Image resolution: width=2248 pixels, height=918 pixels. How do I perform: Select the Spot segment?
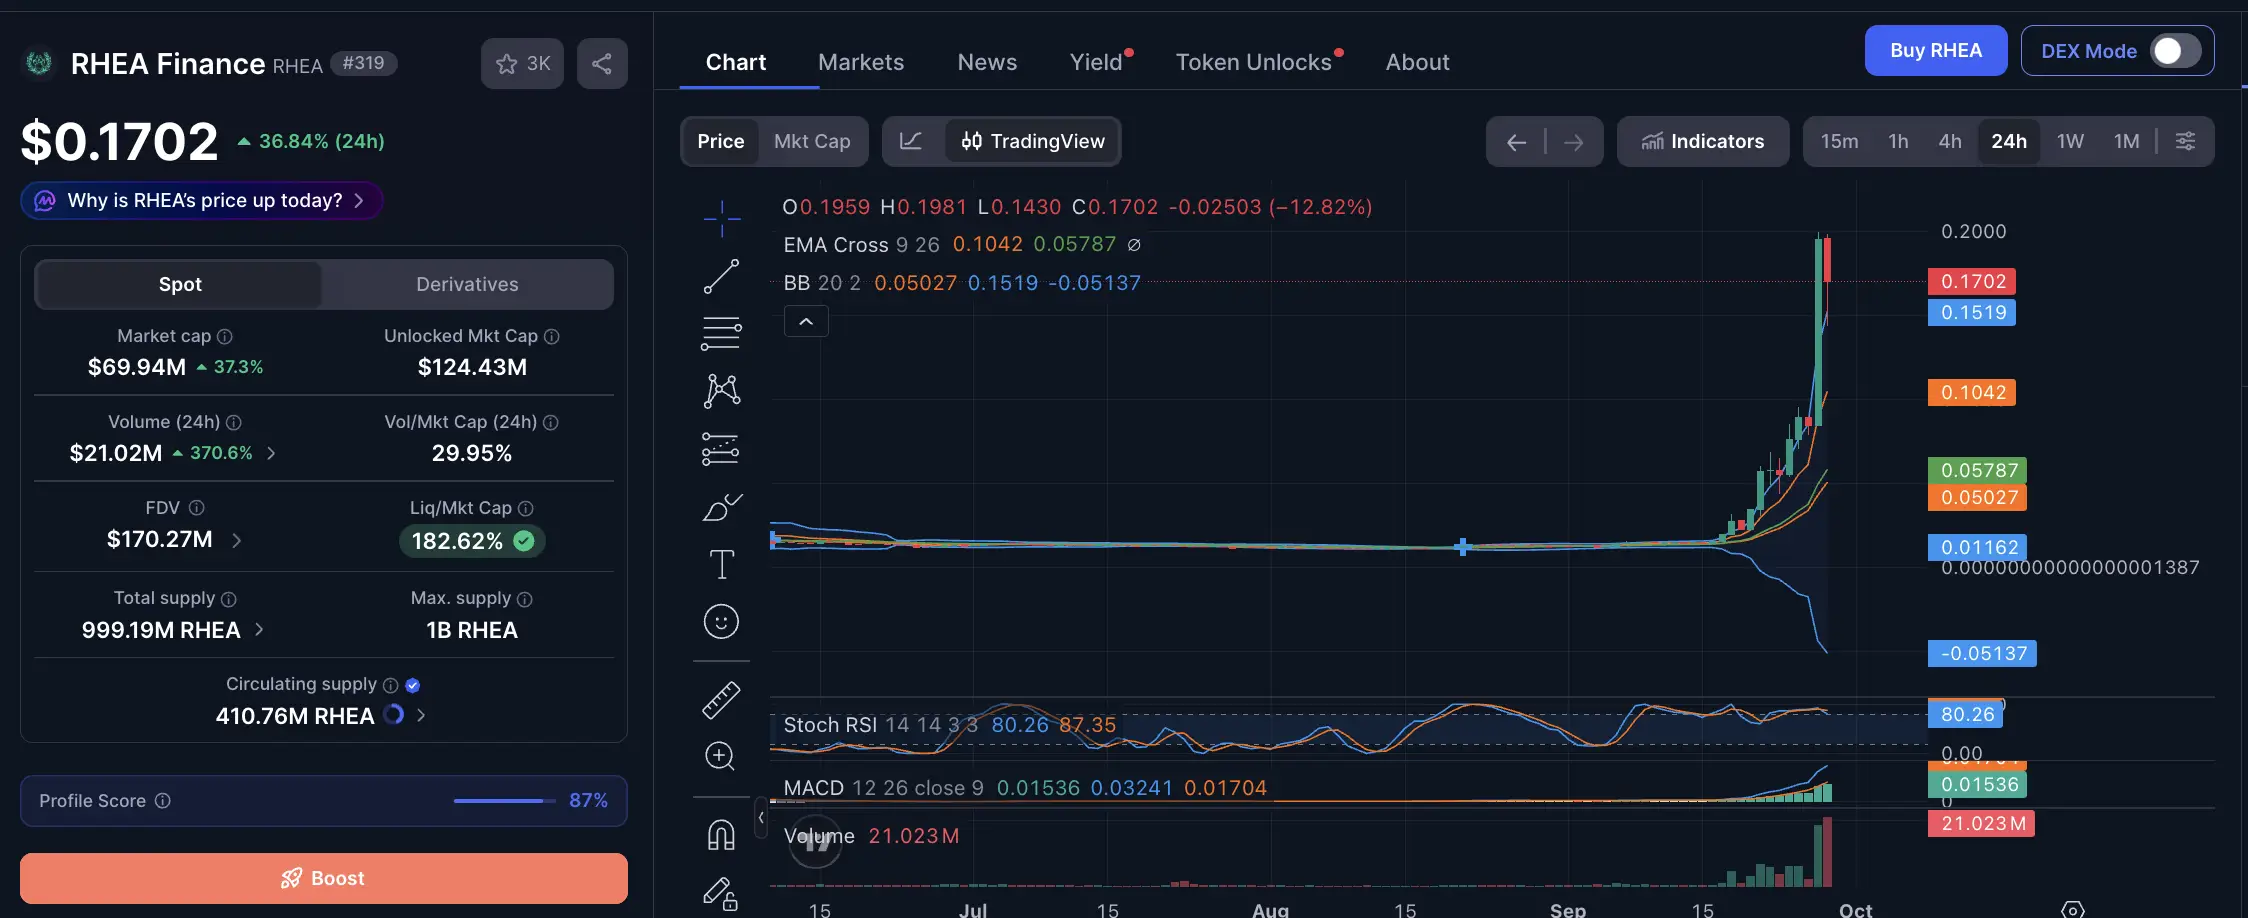point(180,284)
